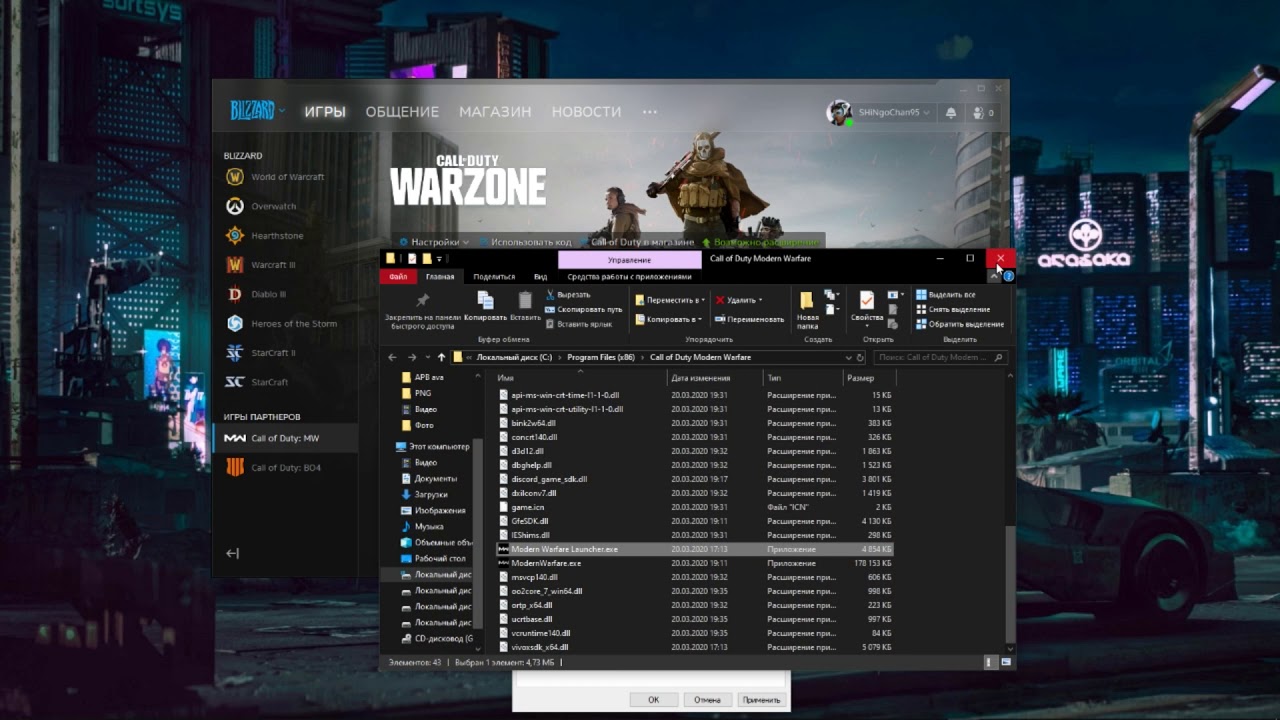Click the Explorer search field
The height and width of the screenshot is (720, 1280).
(940, 357)
